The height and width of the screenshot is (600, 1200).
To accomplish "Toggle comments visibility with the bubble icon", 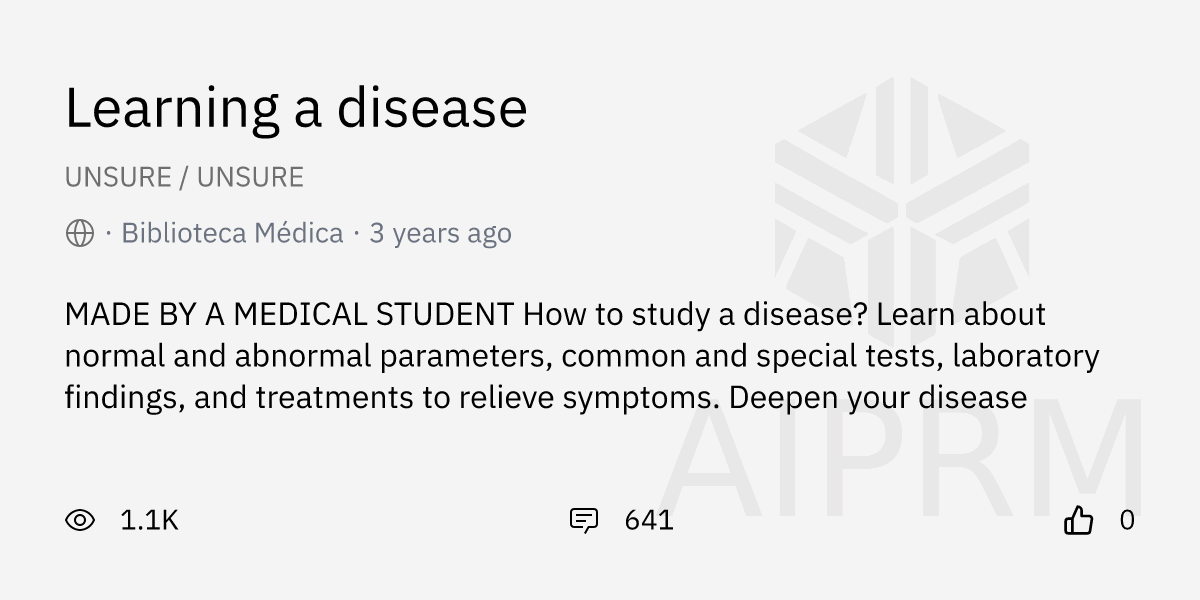I will click(585, 520).
